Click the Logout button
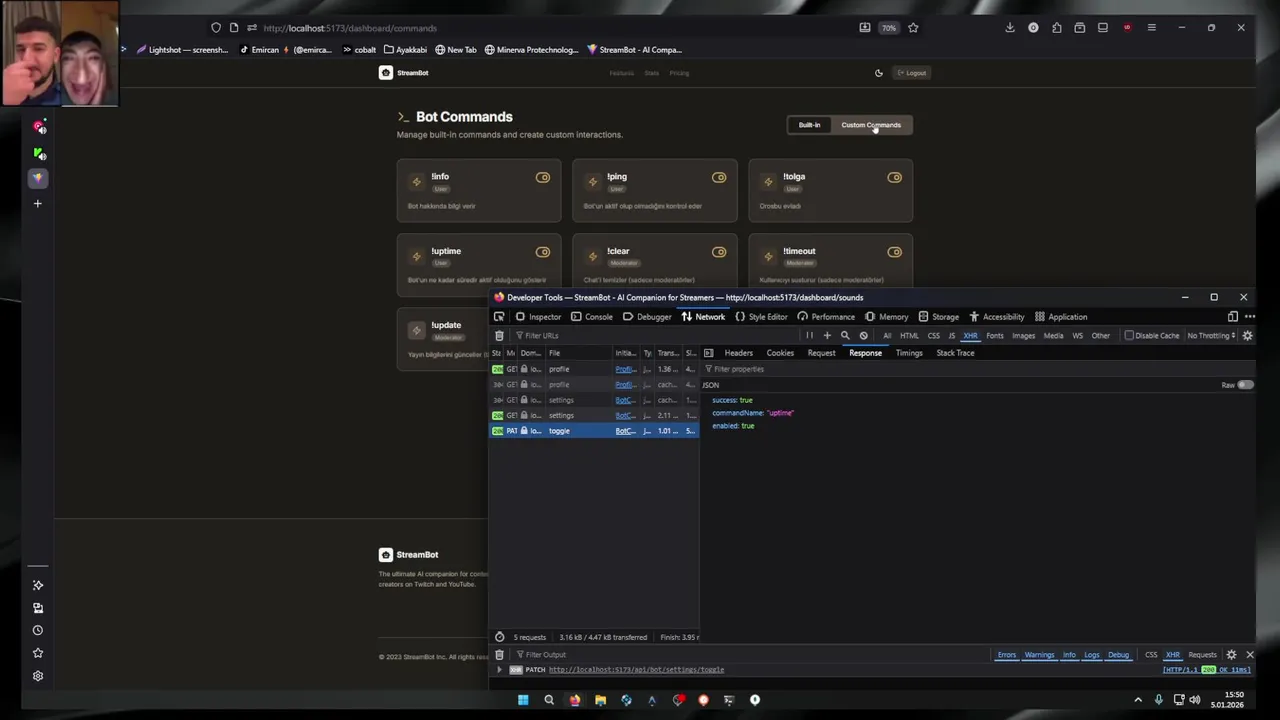The height and width of the screenshot is (720, 1280). [911, 73]
